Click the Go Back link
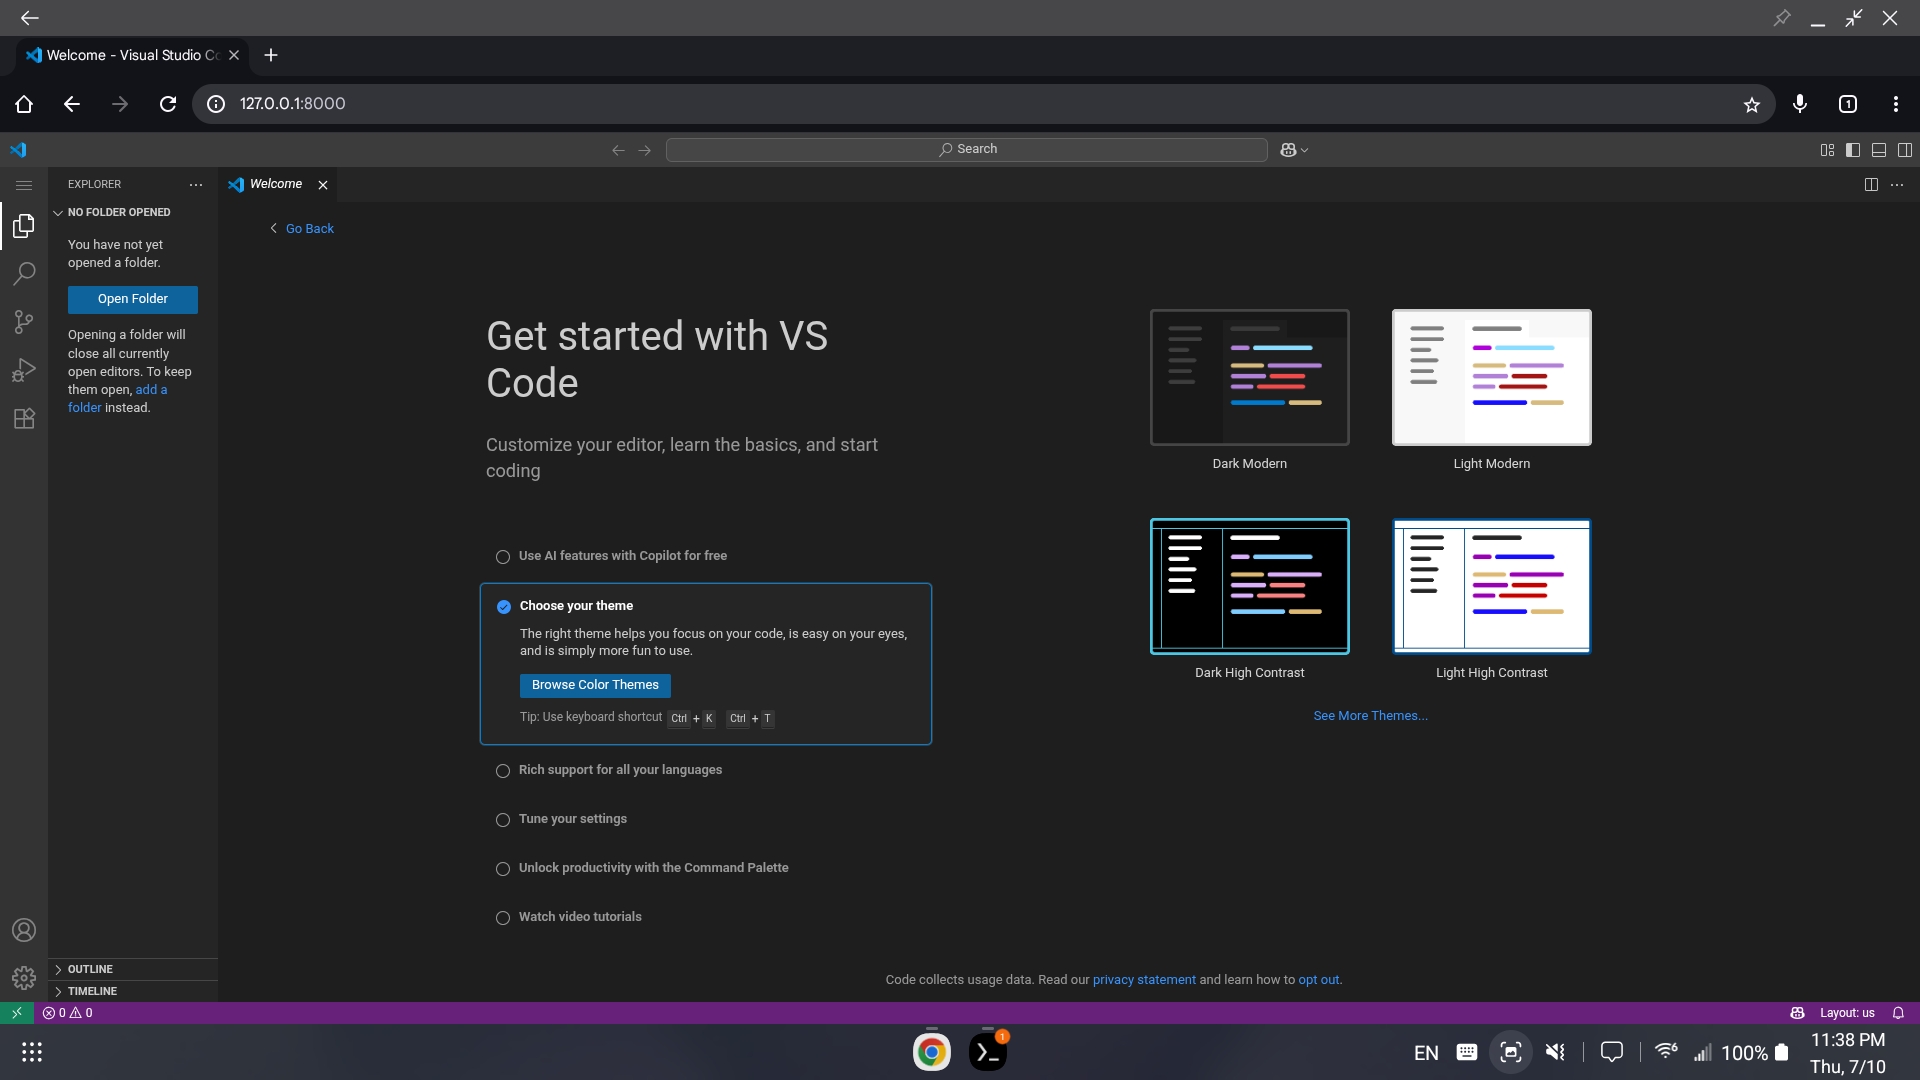The height and width of the screenshot is (1080, 1920). point(302,229)
